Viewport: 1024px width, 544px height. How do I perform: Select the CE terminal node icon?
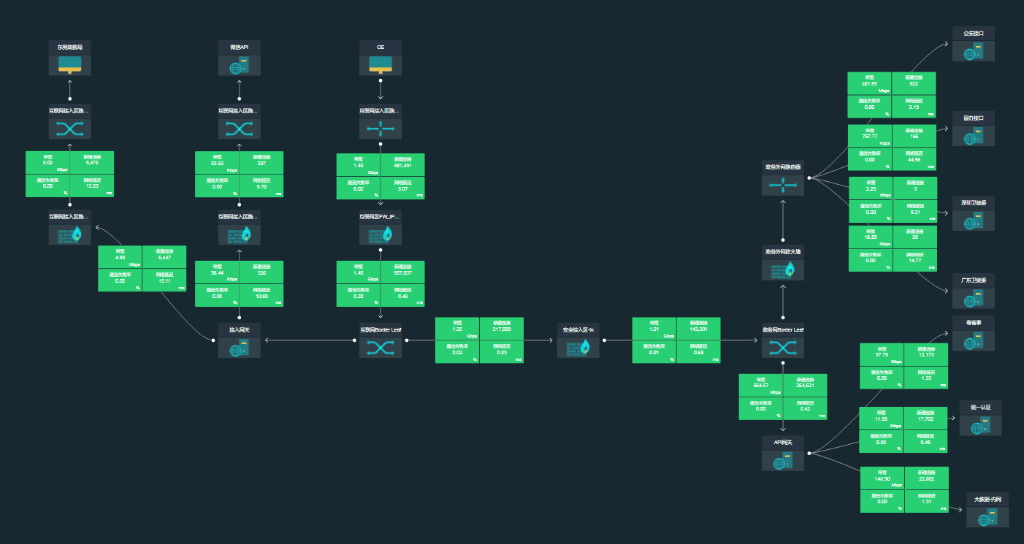[380, 65]
